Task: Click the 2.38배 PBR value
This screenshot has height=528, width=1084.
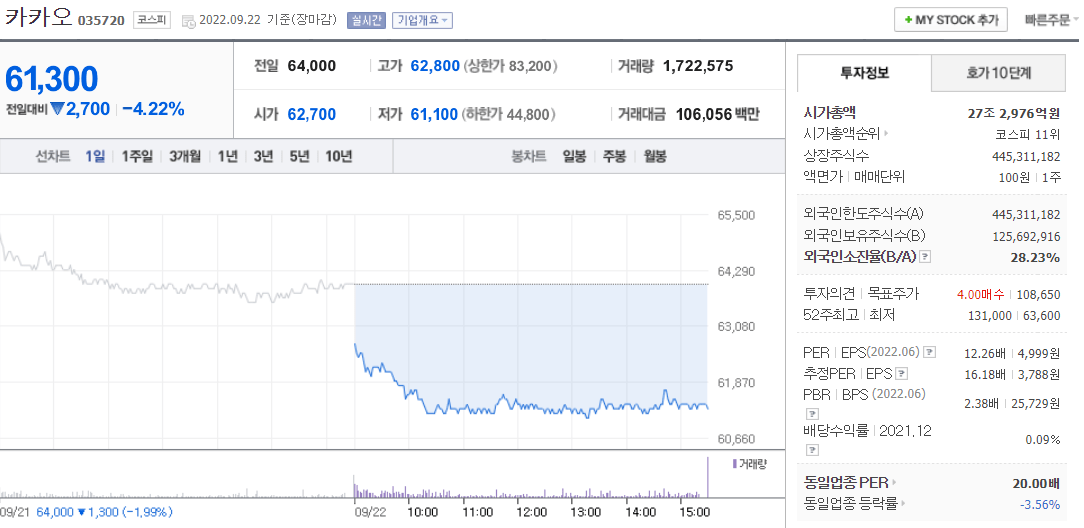Action: click(984, 404)
